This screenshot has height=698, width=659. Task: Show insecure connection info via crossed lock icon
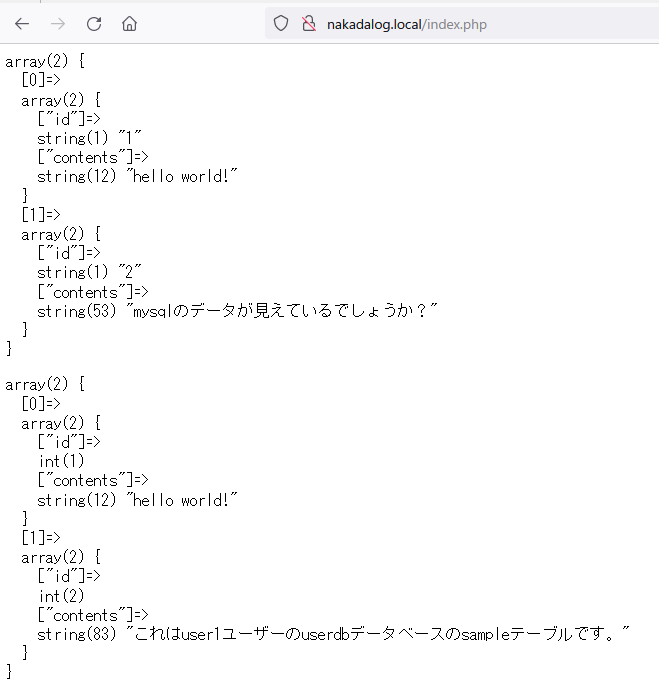308,23
